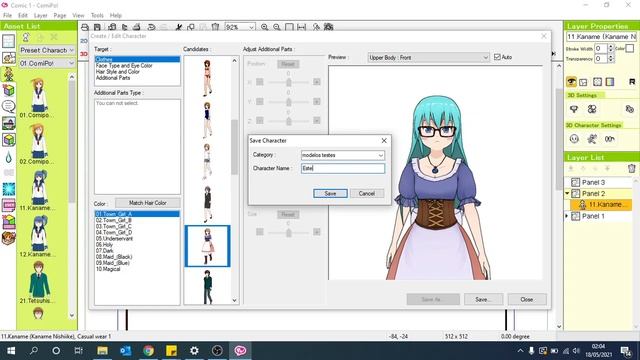Open the Layer menu
640x360 pixels.
40,16
